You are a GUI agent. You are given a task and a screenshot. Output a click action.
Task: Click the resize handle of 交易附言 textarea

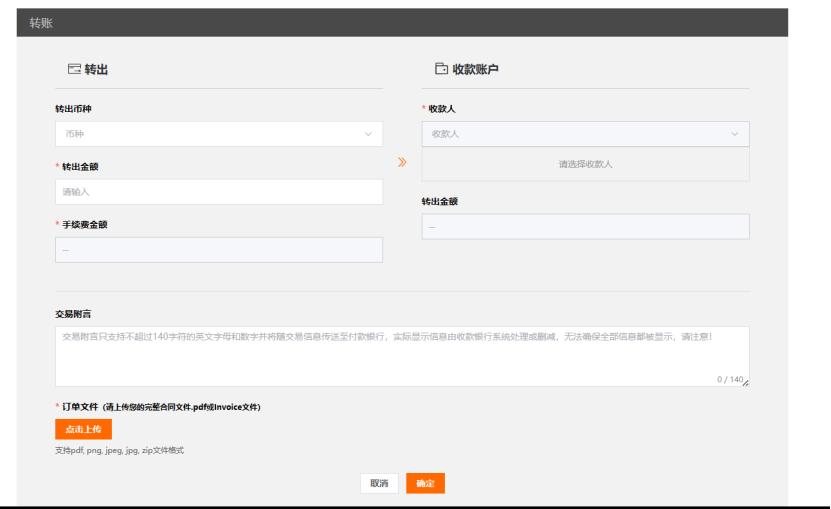[x=745, y=382]
